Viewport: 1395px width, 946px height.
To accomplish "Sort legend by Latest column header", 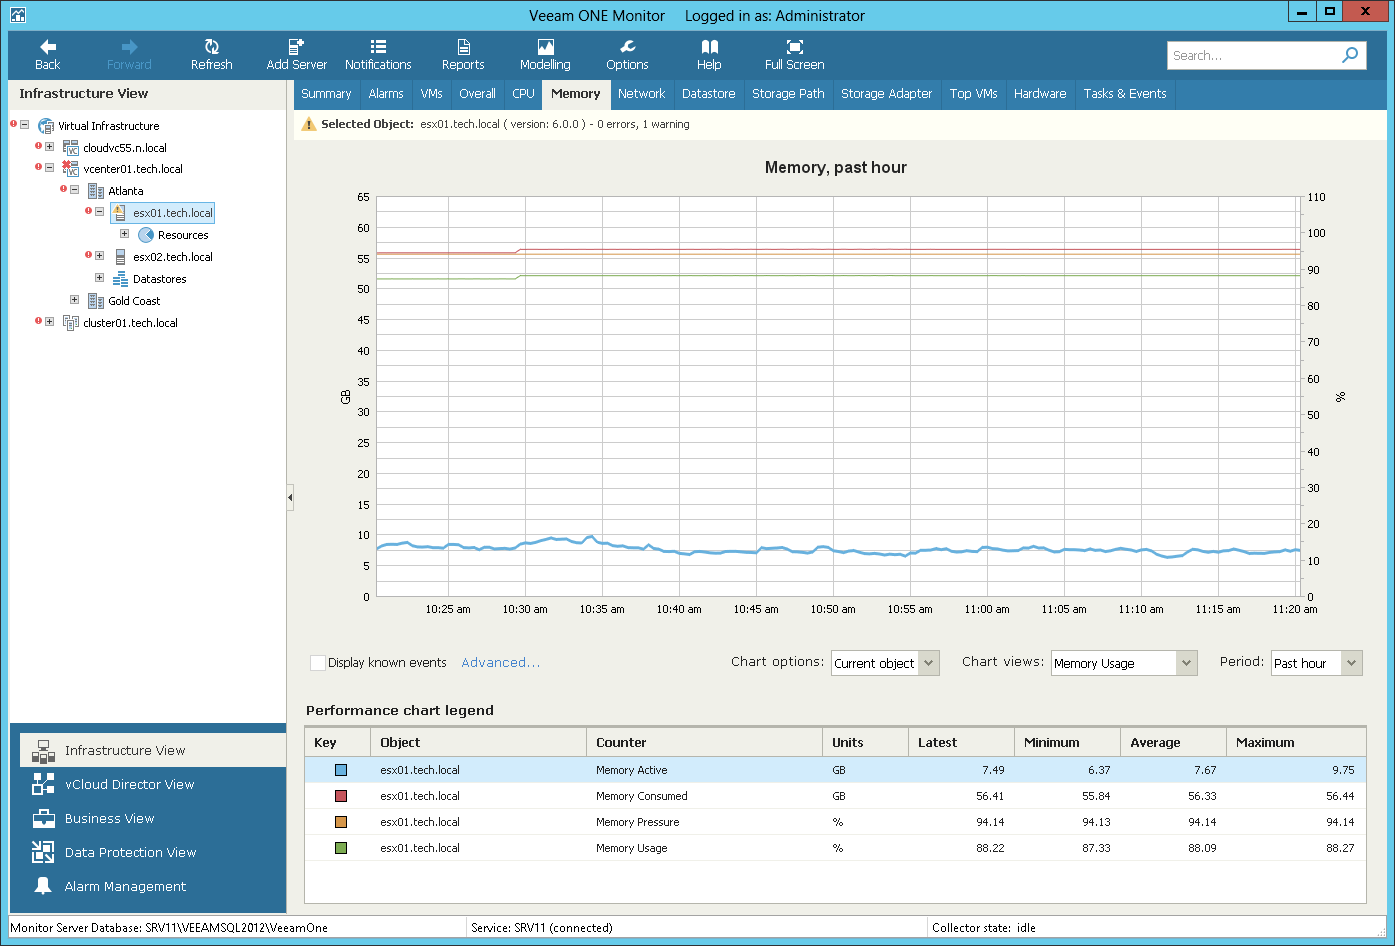I will coord(961,743).
